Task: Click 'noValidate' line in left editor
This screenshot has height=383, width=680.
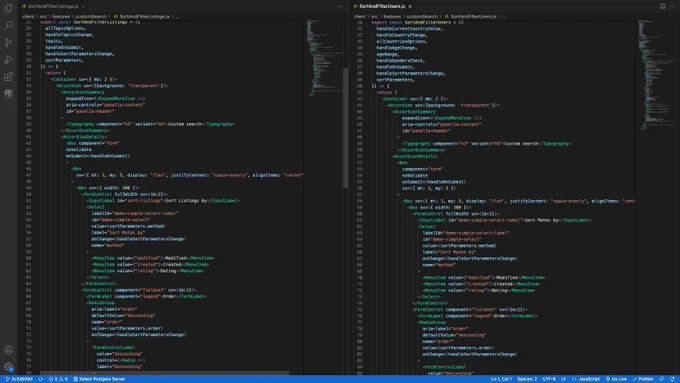Action: (x=78, y=150)
